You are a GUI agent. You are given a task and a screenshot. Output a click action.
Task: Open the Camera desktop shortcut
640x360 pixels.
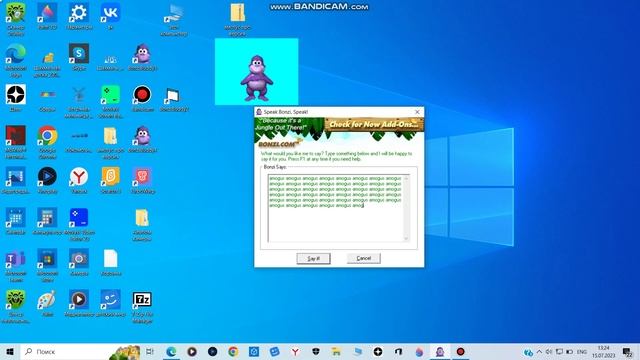[x=79, y=262]
